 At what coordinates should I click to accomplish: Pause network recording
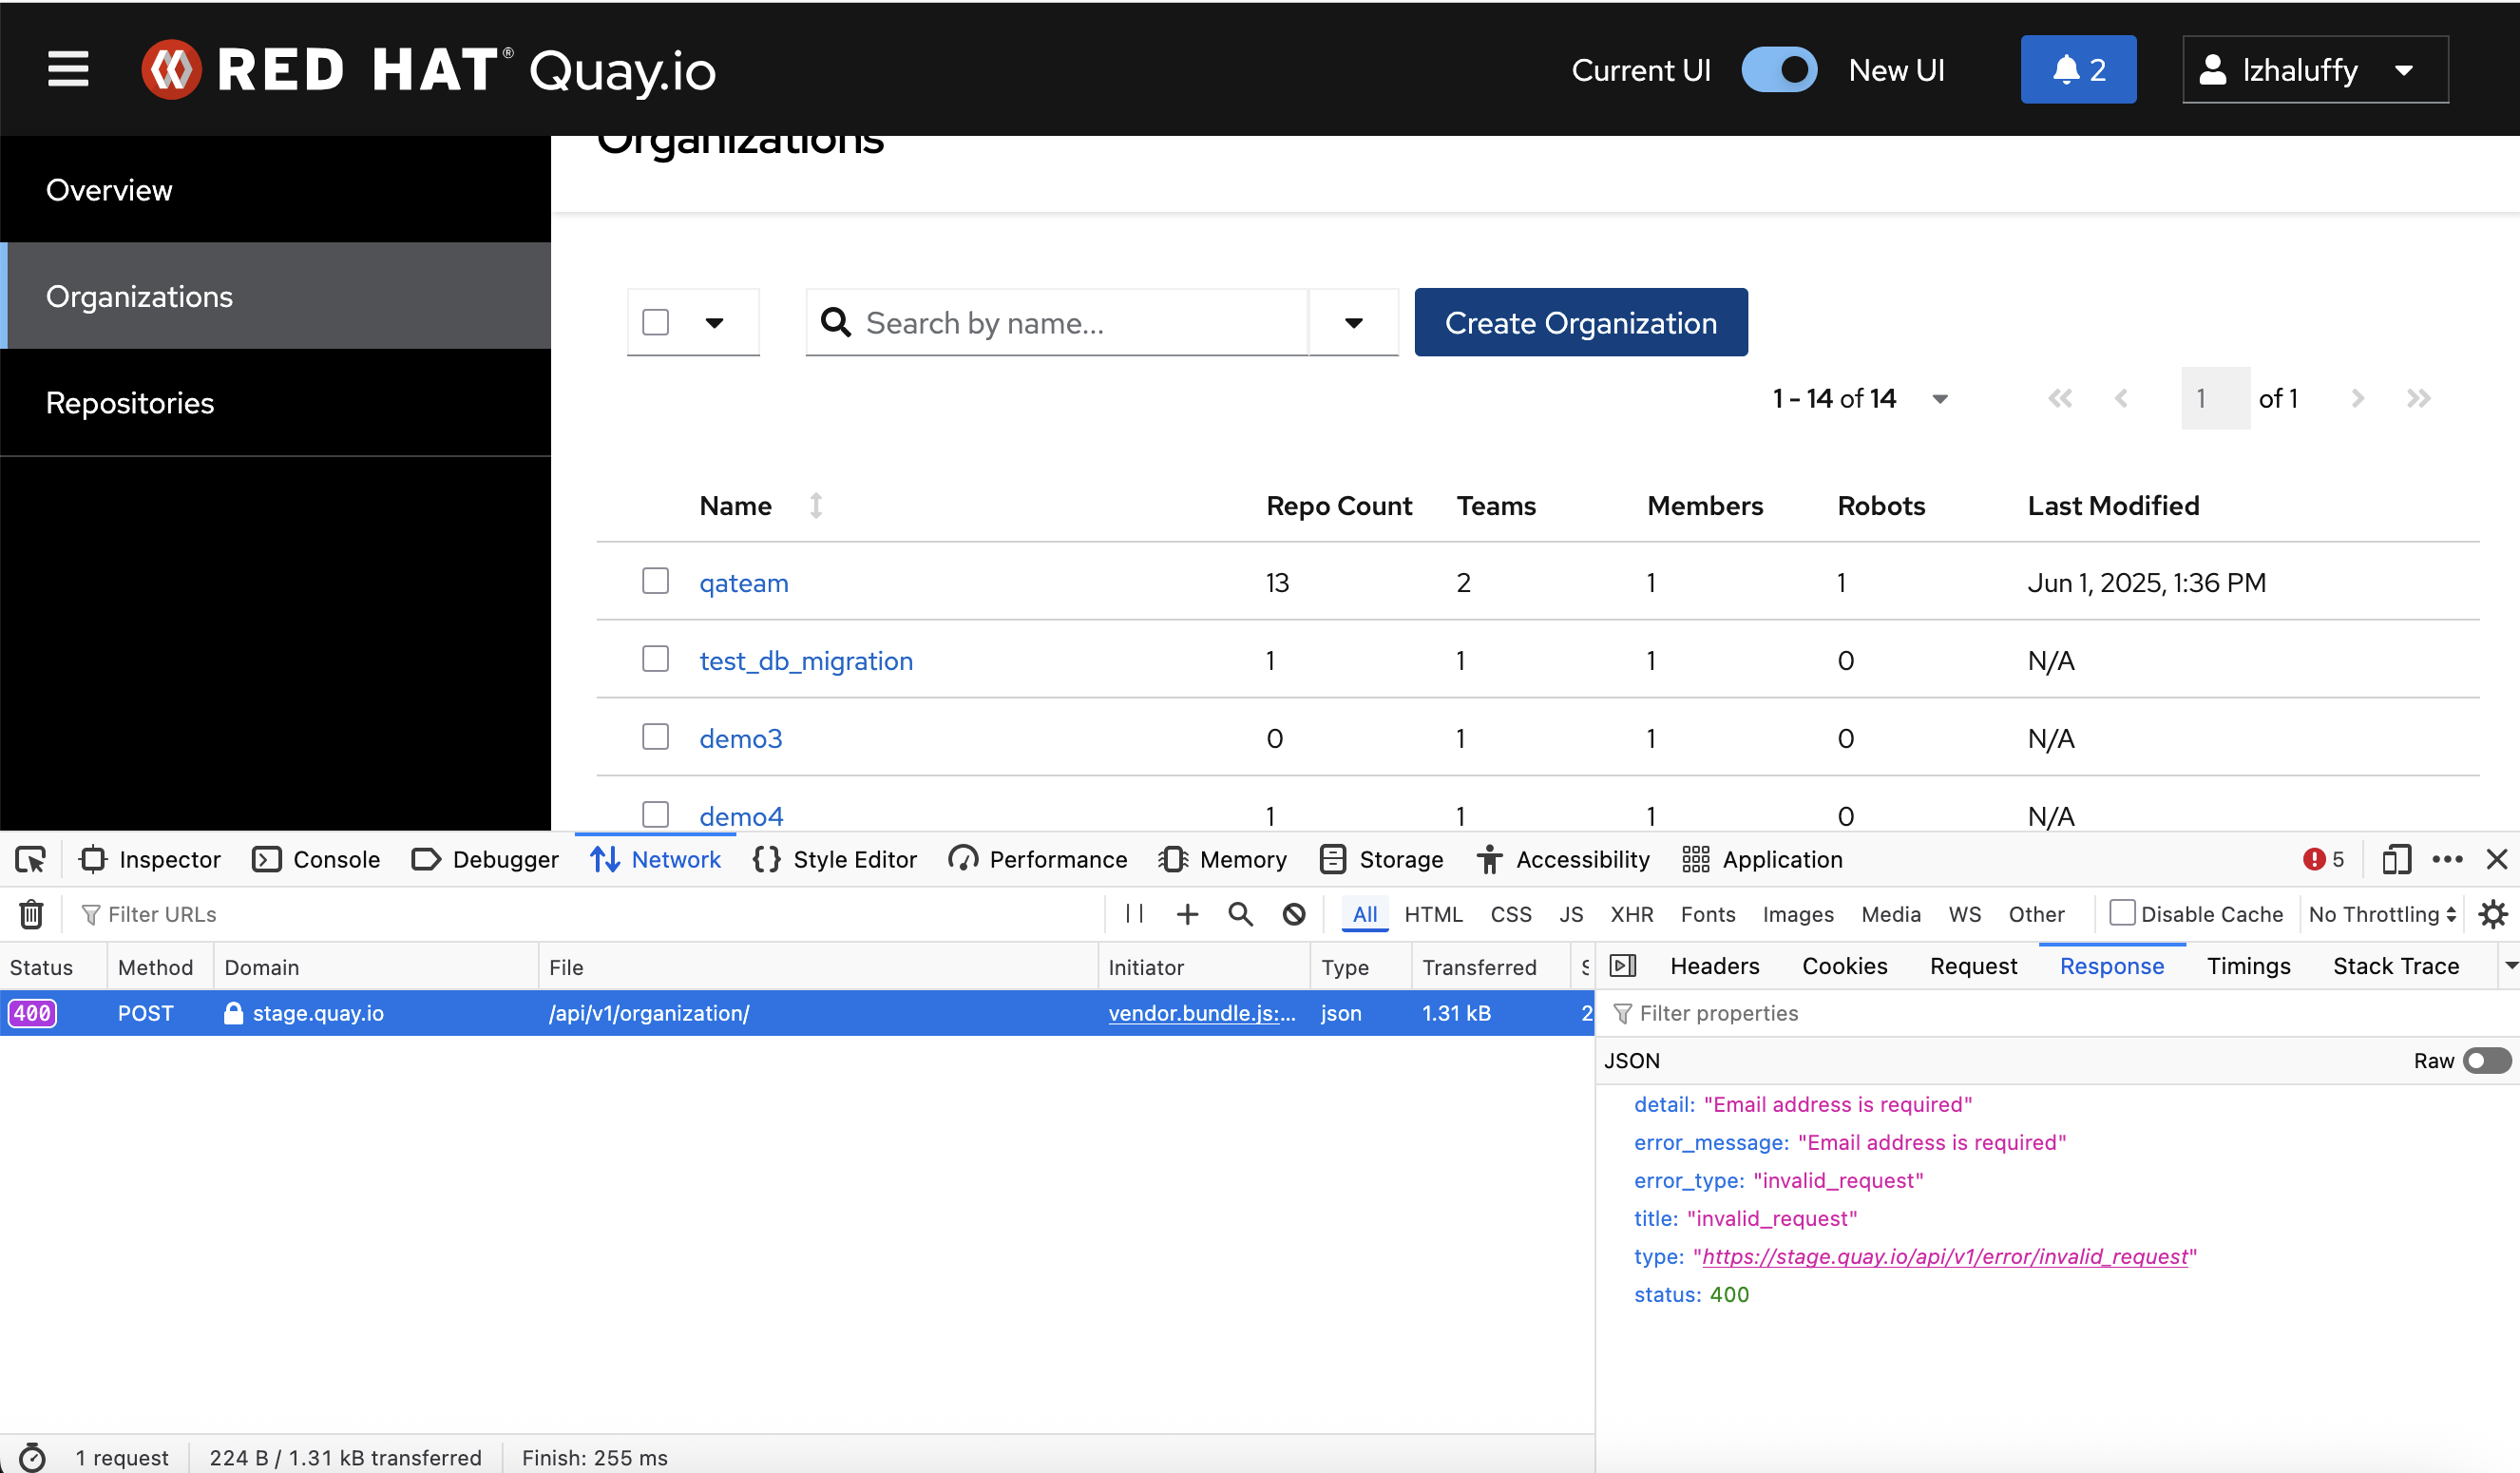click(1134, 914)
